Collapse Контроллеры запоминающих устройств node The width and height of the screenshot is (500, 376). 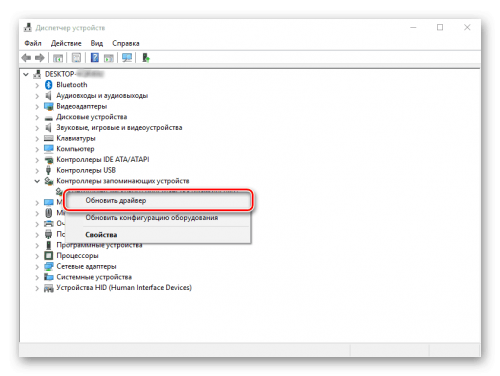[37, 181]
